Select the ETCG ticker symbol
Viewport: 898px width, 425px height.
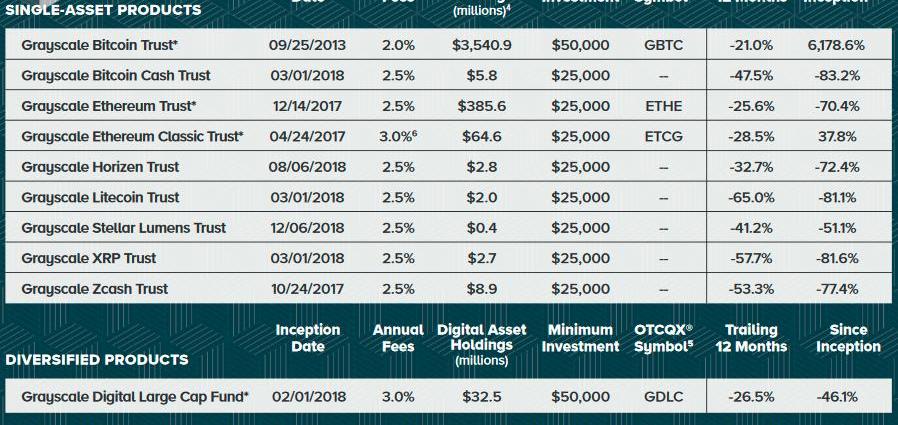(x=663, y=136)
